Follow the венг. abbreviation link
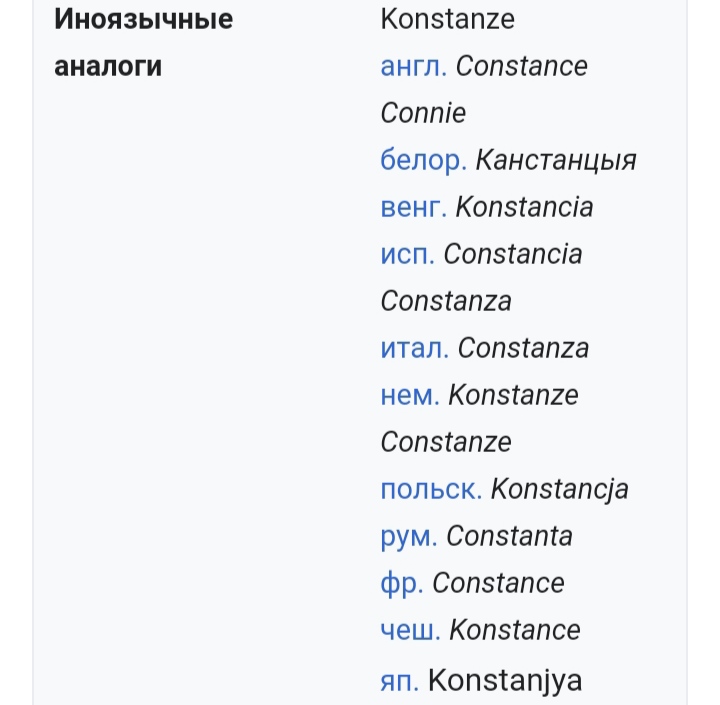This screenshot has height=705, width=720. point(413,208)
